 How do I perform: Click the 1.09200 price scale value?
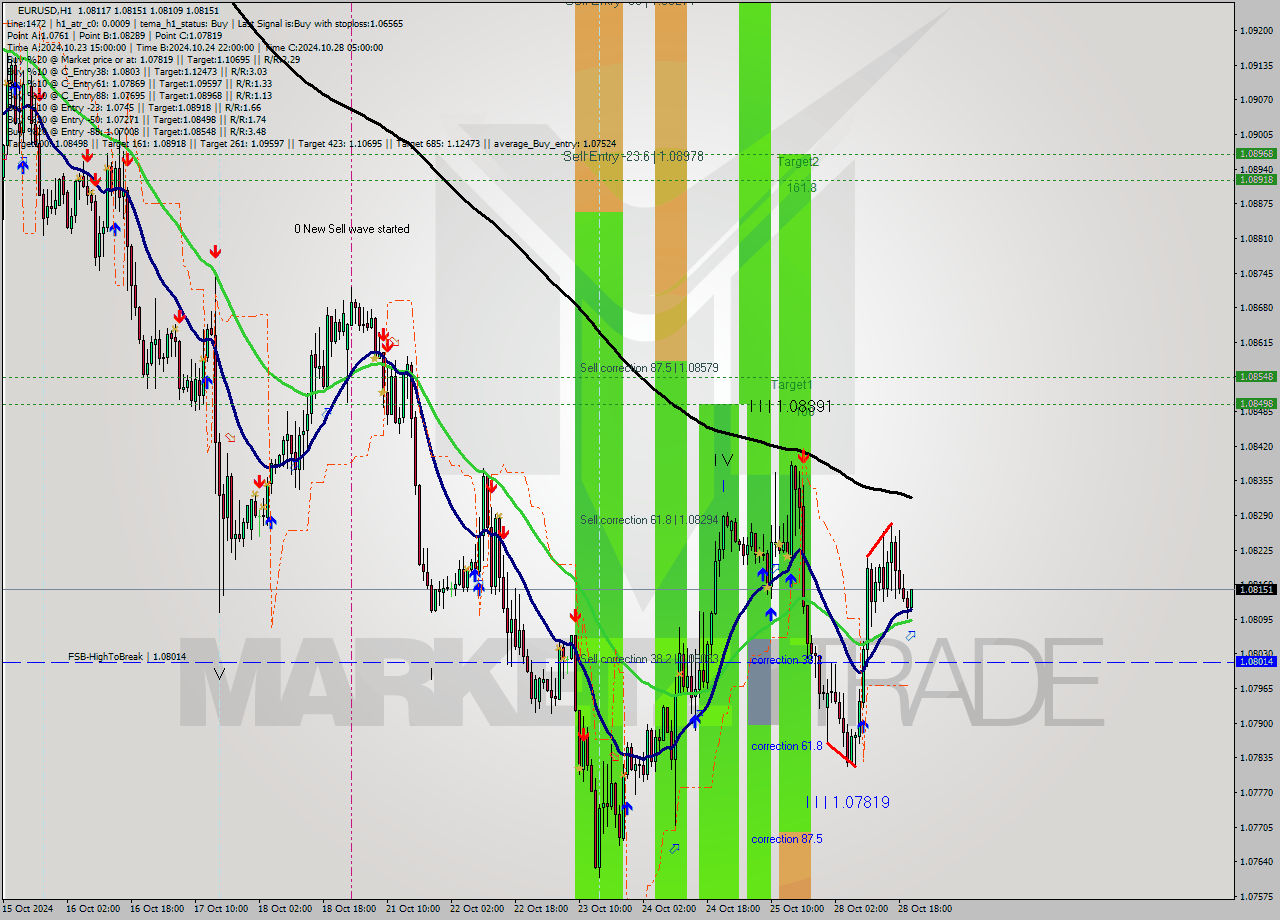1256,31
